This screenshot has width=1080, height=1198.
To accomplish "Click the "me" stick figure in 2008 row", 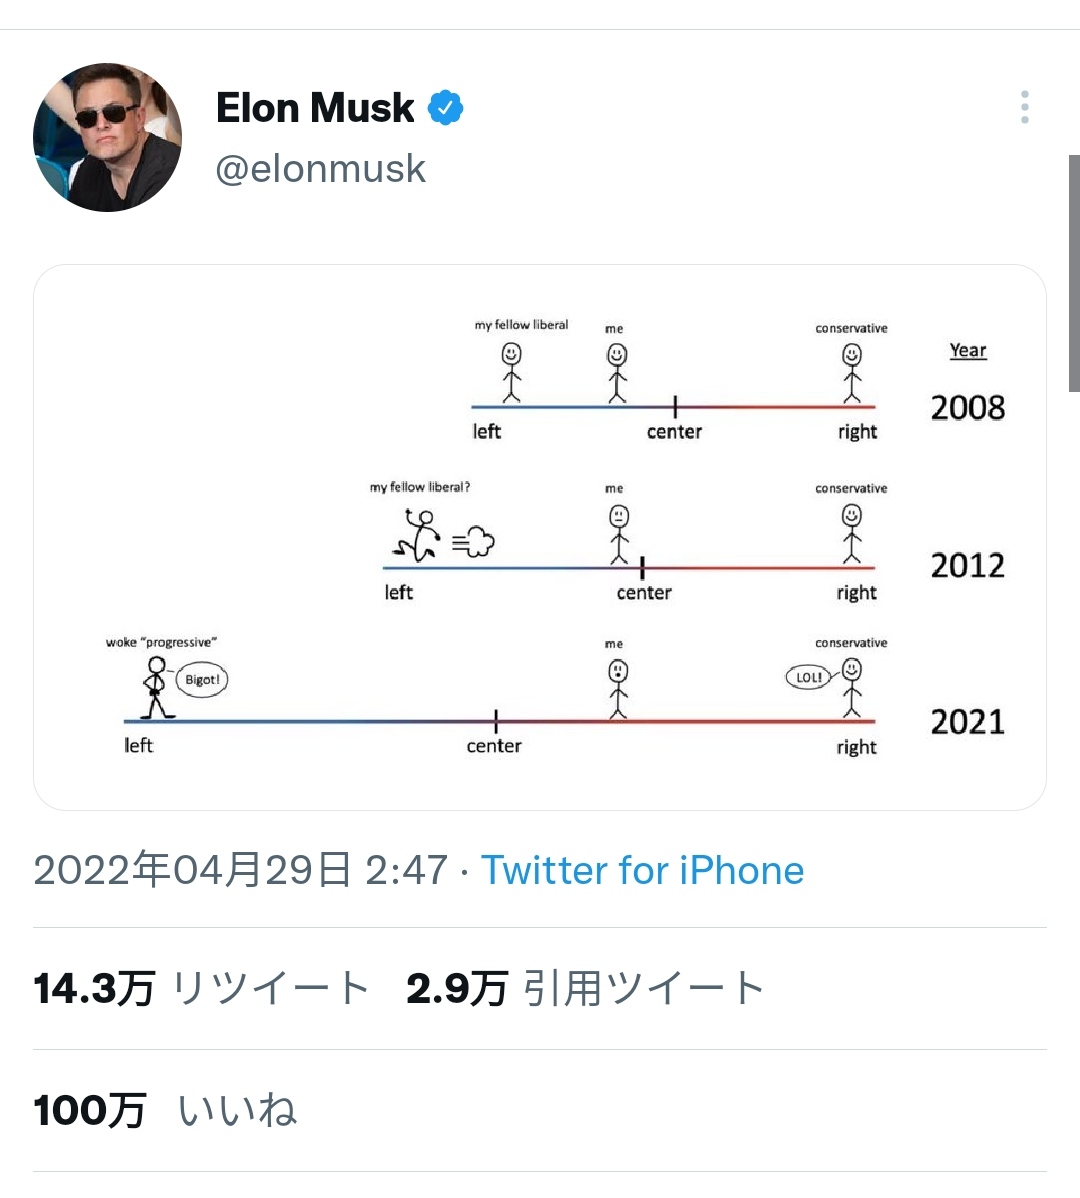I will pos(617,374).
